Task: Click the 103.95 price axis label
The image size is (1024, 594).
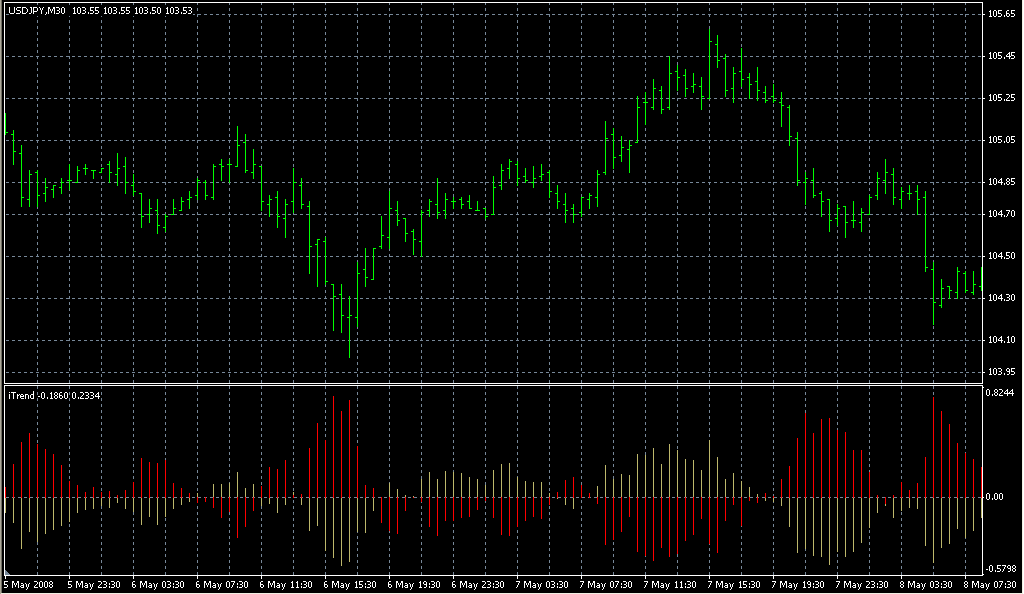Action: coord(1002,371)
